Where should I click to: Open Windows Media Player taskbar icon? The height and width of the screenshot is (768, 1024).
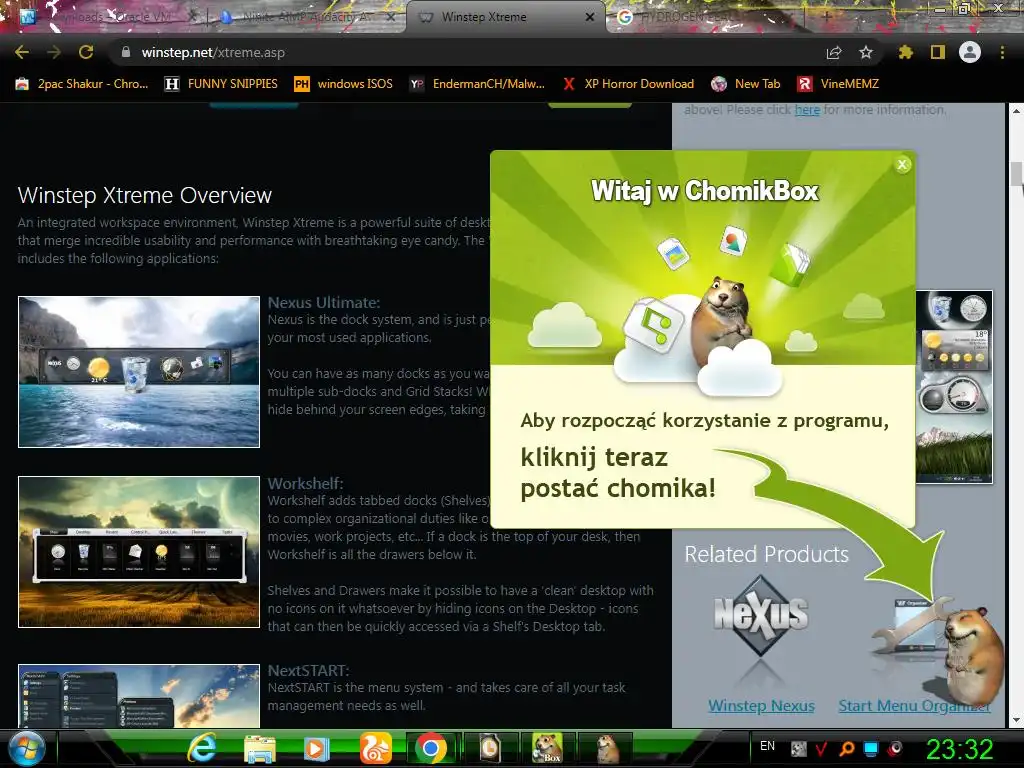click(x=316, y=748)
